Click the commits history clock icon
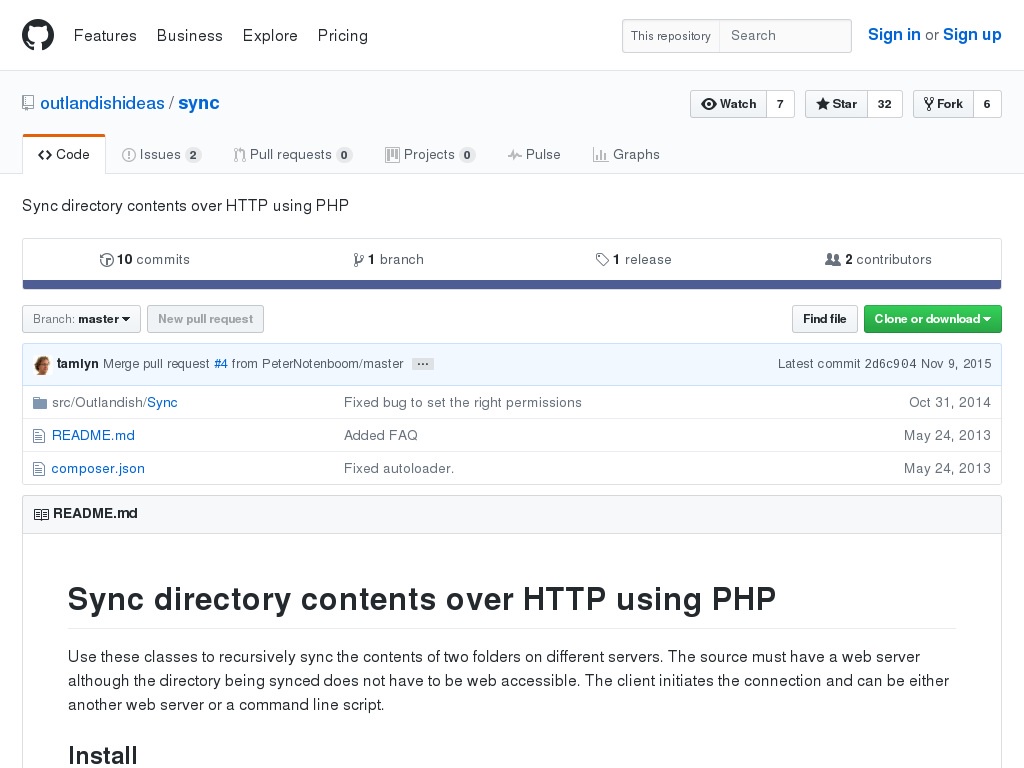Viewport: 1024px width, 768px height. click(x=106, y=260)
